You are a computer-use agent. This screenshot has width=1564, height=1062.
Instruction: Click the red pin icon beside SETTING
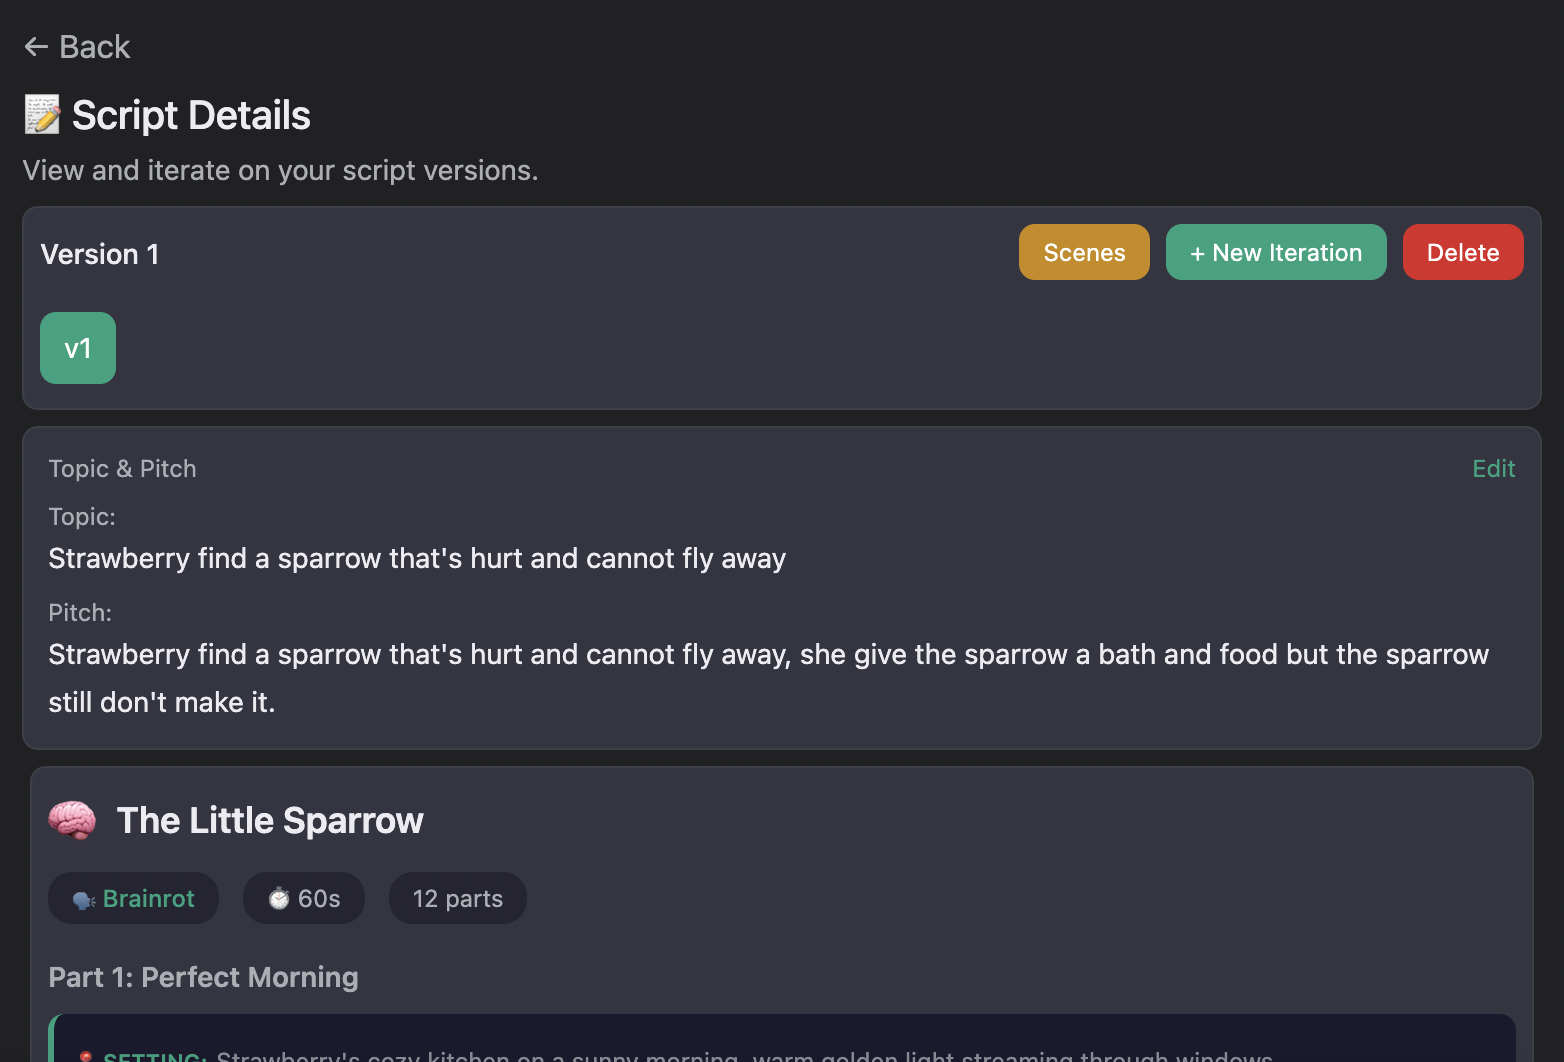(86, 1056)
